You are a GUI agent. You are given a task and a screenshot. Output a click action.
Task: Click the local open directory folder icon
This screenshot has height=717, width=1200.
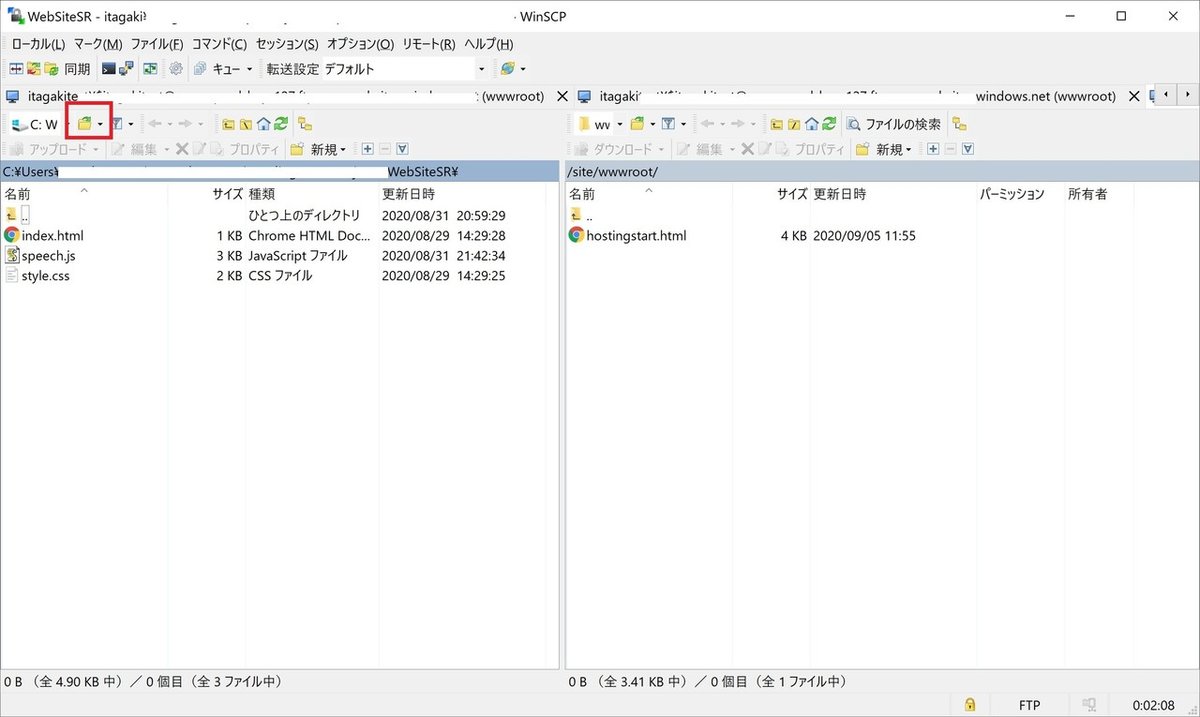pos(85,124)
